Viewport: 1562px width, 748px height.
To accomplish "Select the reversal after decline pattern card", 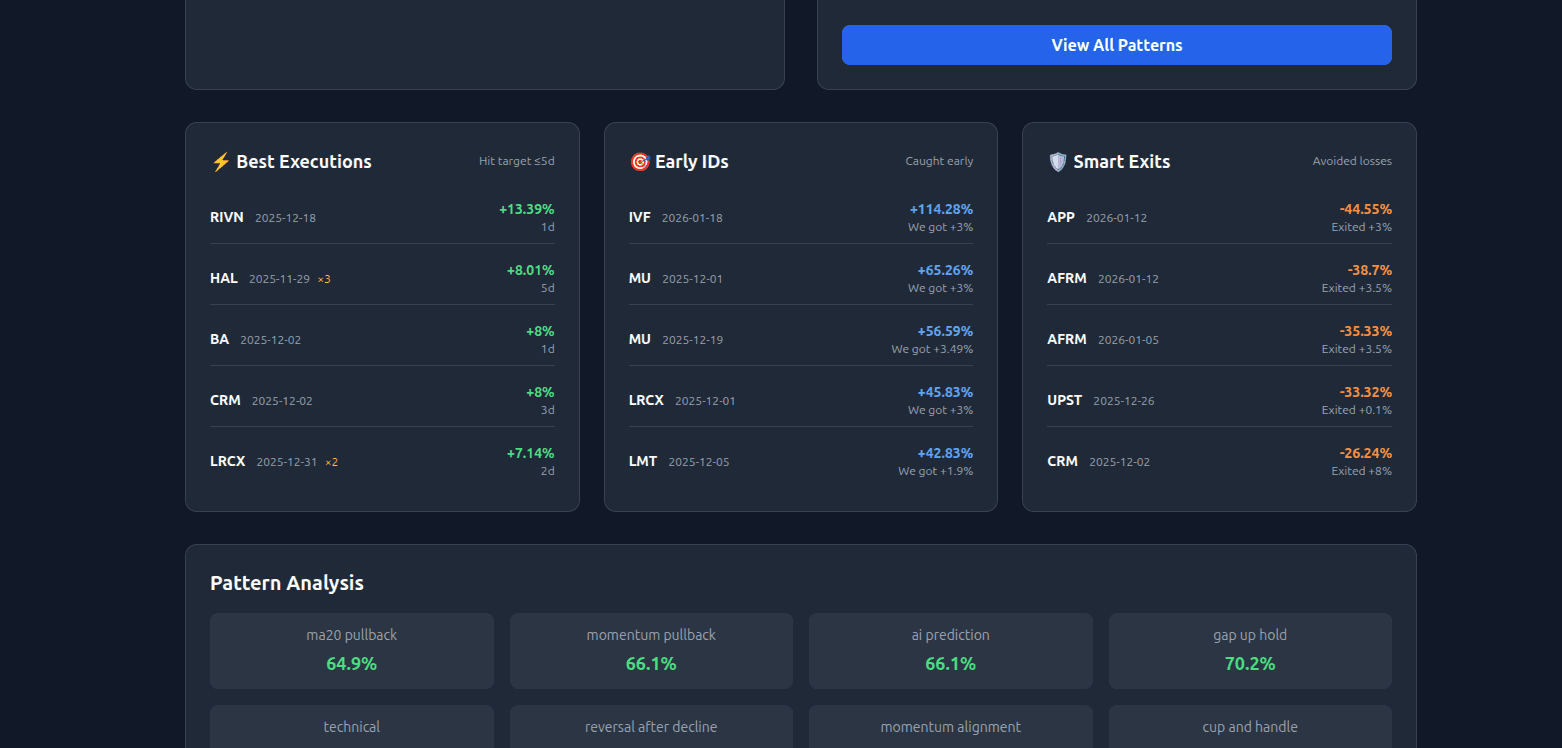I will pos(651,727).
